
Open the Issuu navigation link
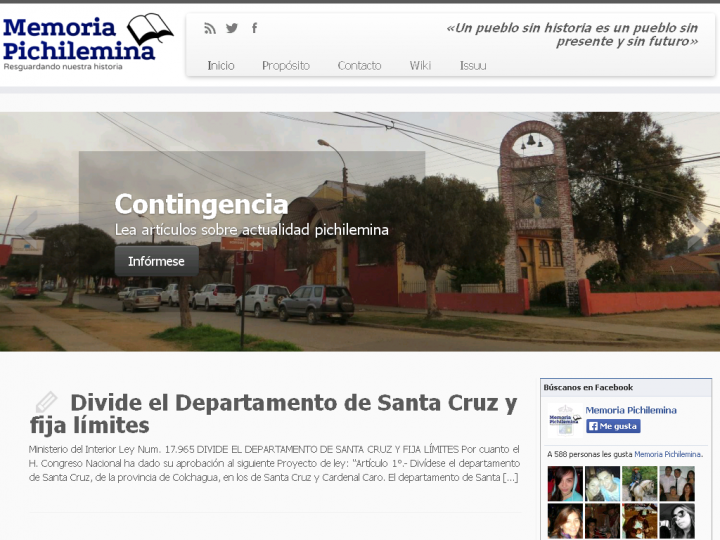pos(473,65)
